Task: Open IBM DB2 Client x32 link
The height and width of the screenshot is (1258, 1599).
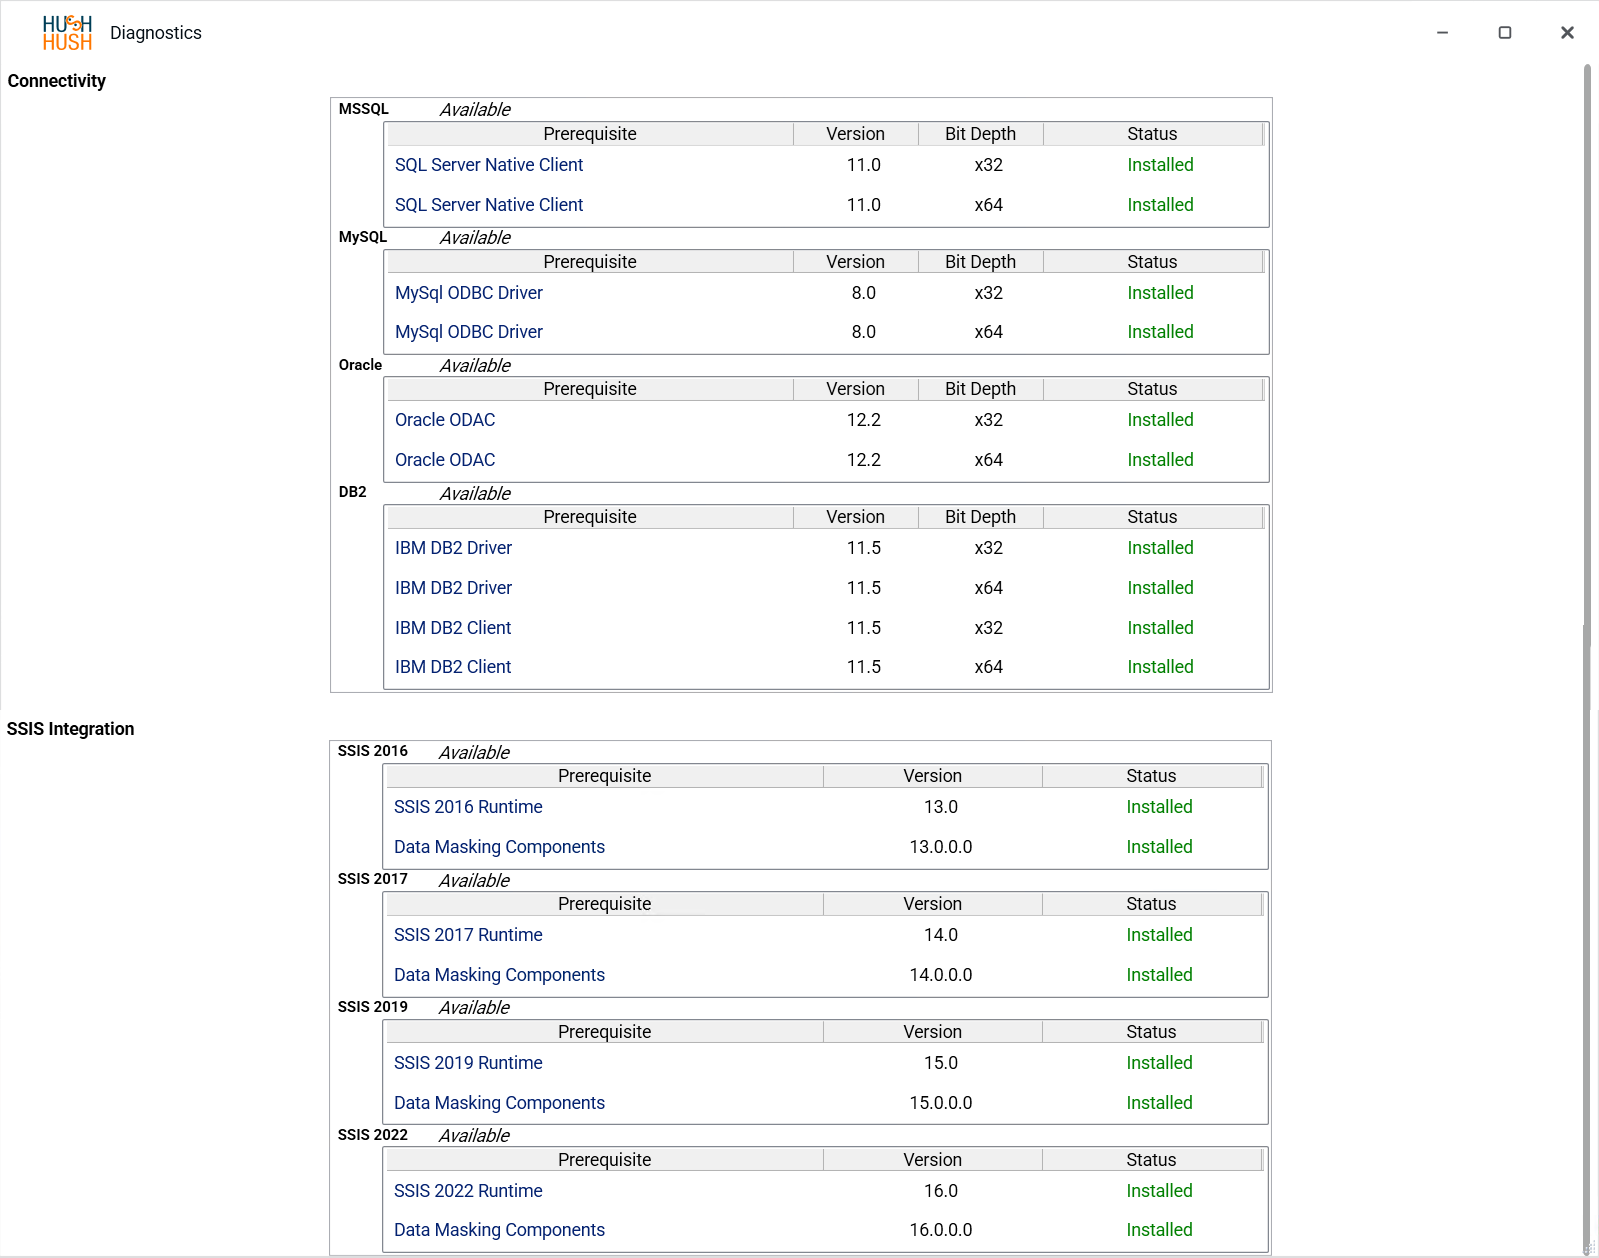Action: (452, 628)
